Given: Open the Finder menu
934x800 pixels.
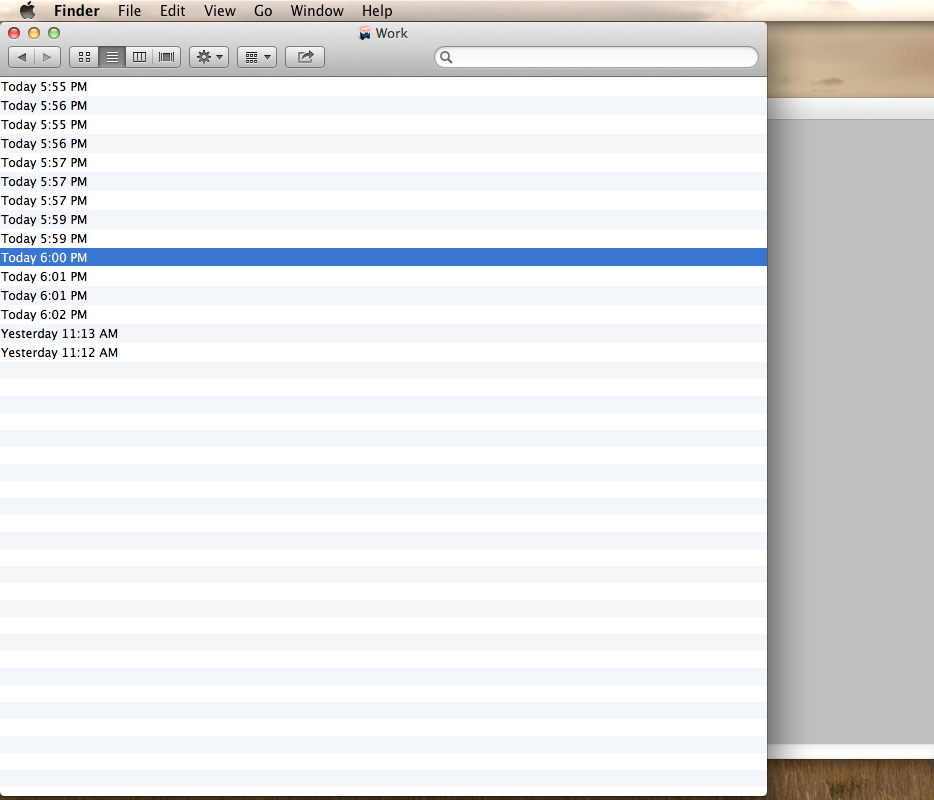Looking at the screenshot, I should coord(76,11).
